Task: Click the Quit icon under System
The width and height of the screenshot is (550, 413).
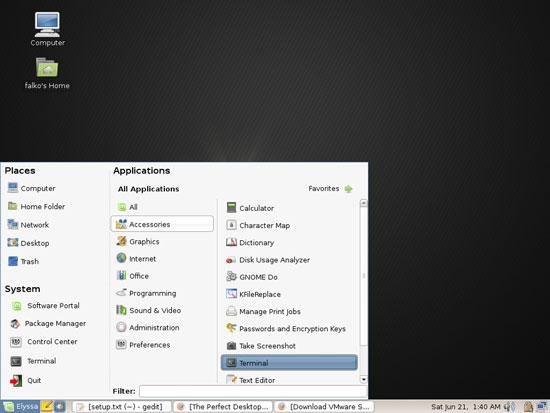Action: [16, 380]
